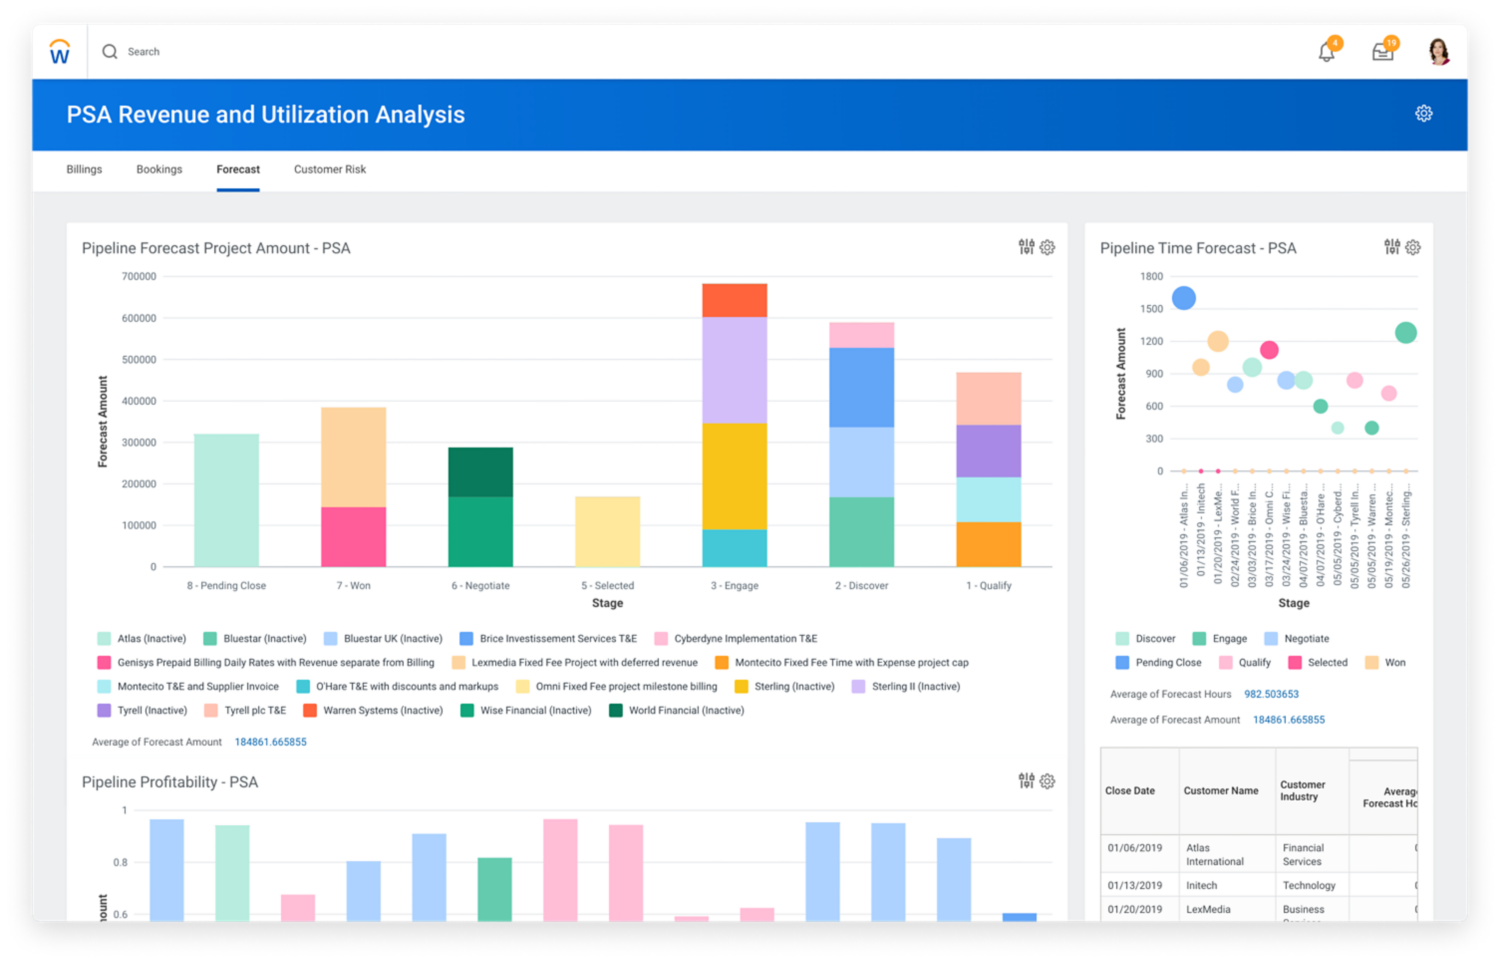This screenshot has height=962, width=1500.
Task: Toggle Montecito T&E and Supplier Invoice legend swatch
Action: coord(104,687)
